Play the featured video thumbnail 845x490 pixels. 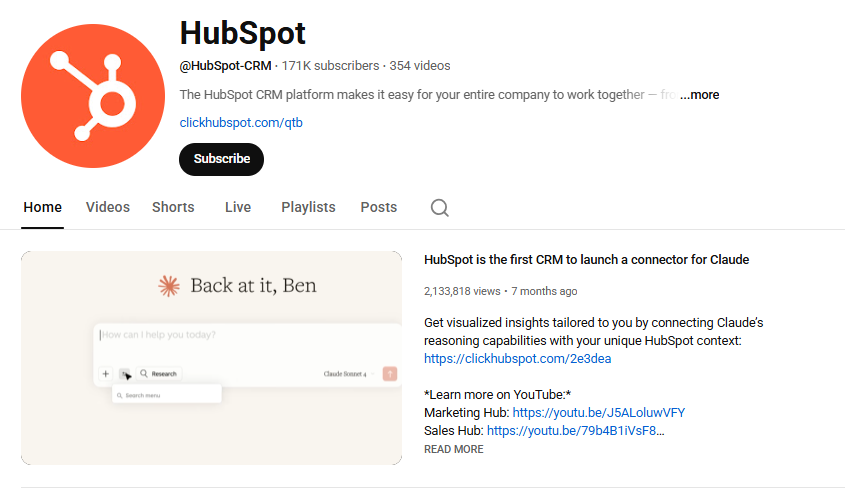(x=211, y=358)
